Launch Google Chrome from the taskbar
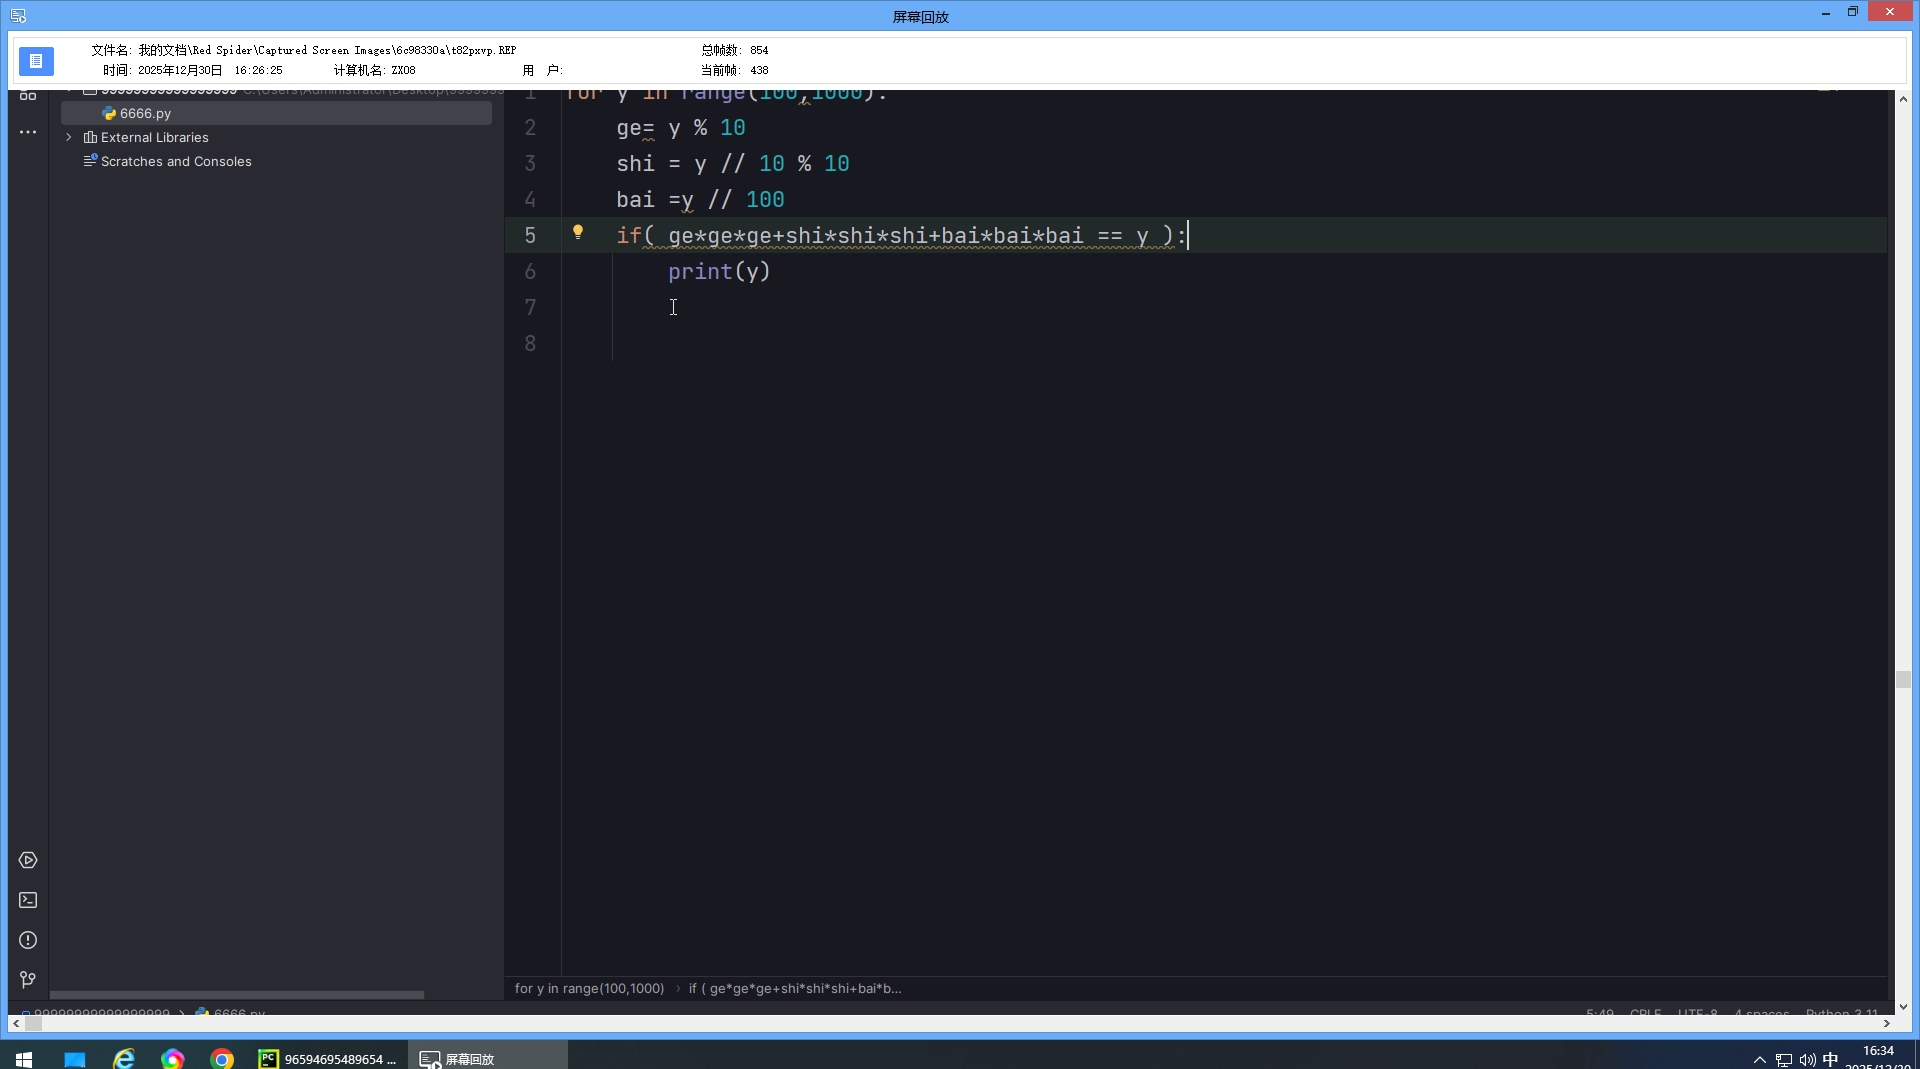Image resolution: width=1920 pixels, height=1069 pixels. click(222, 1058)
